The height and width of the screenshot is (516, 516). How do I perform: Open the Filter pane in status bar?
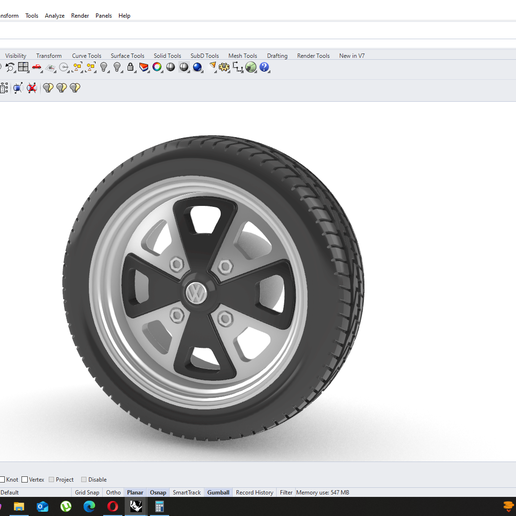click(286, 492)
